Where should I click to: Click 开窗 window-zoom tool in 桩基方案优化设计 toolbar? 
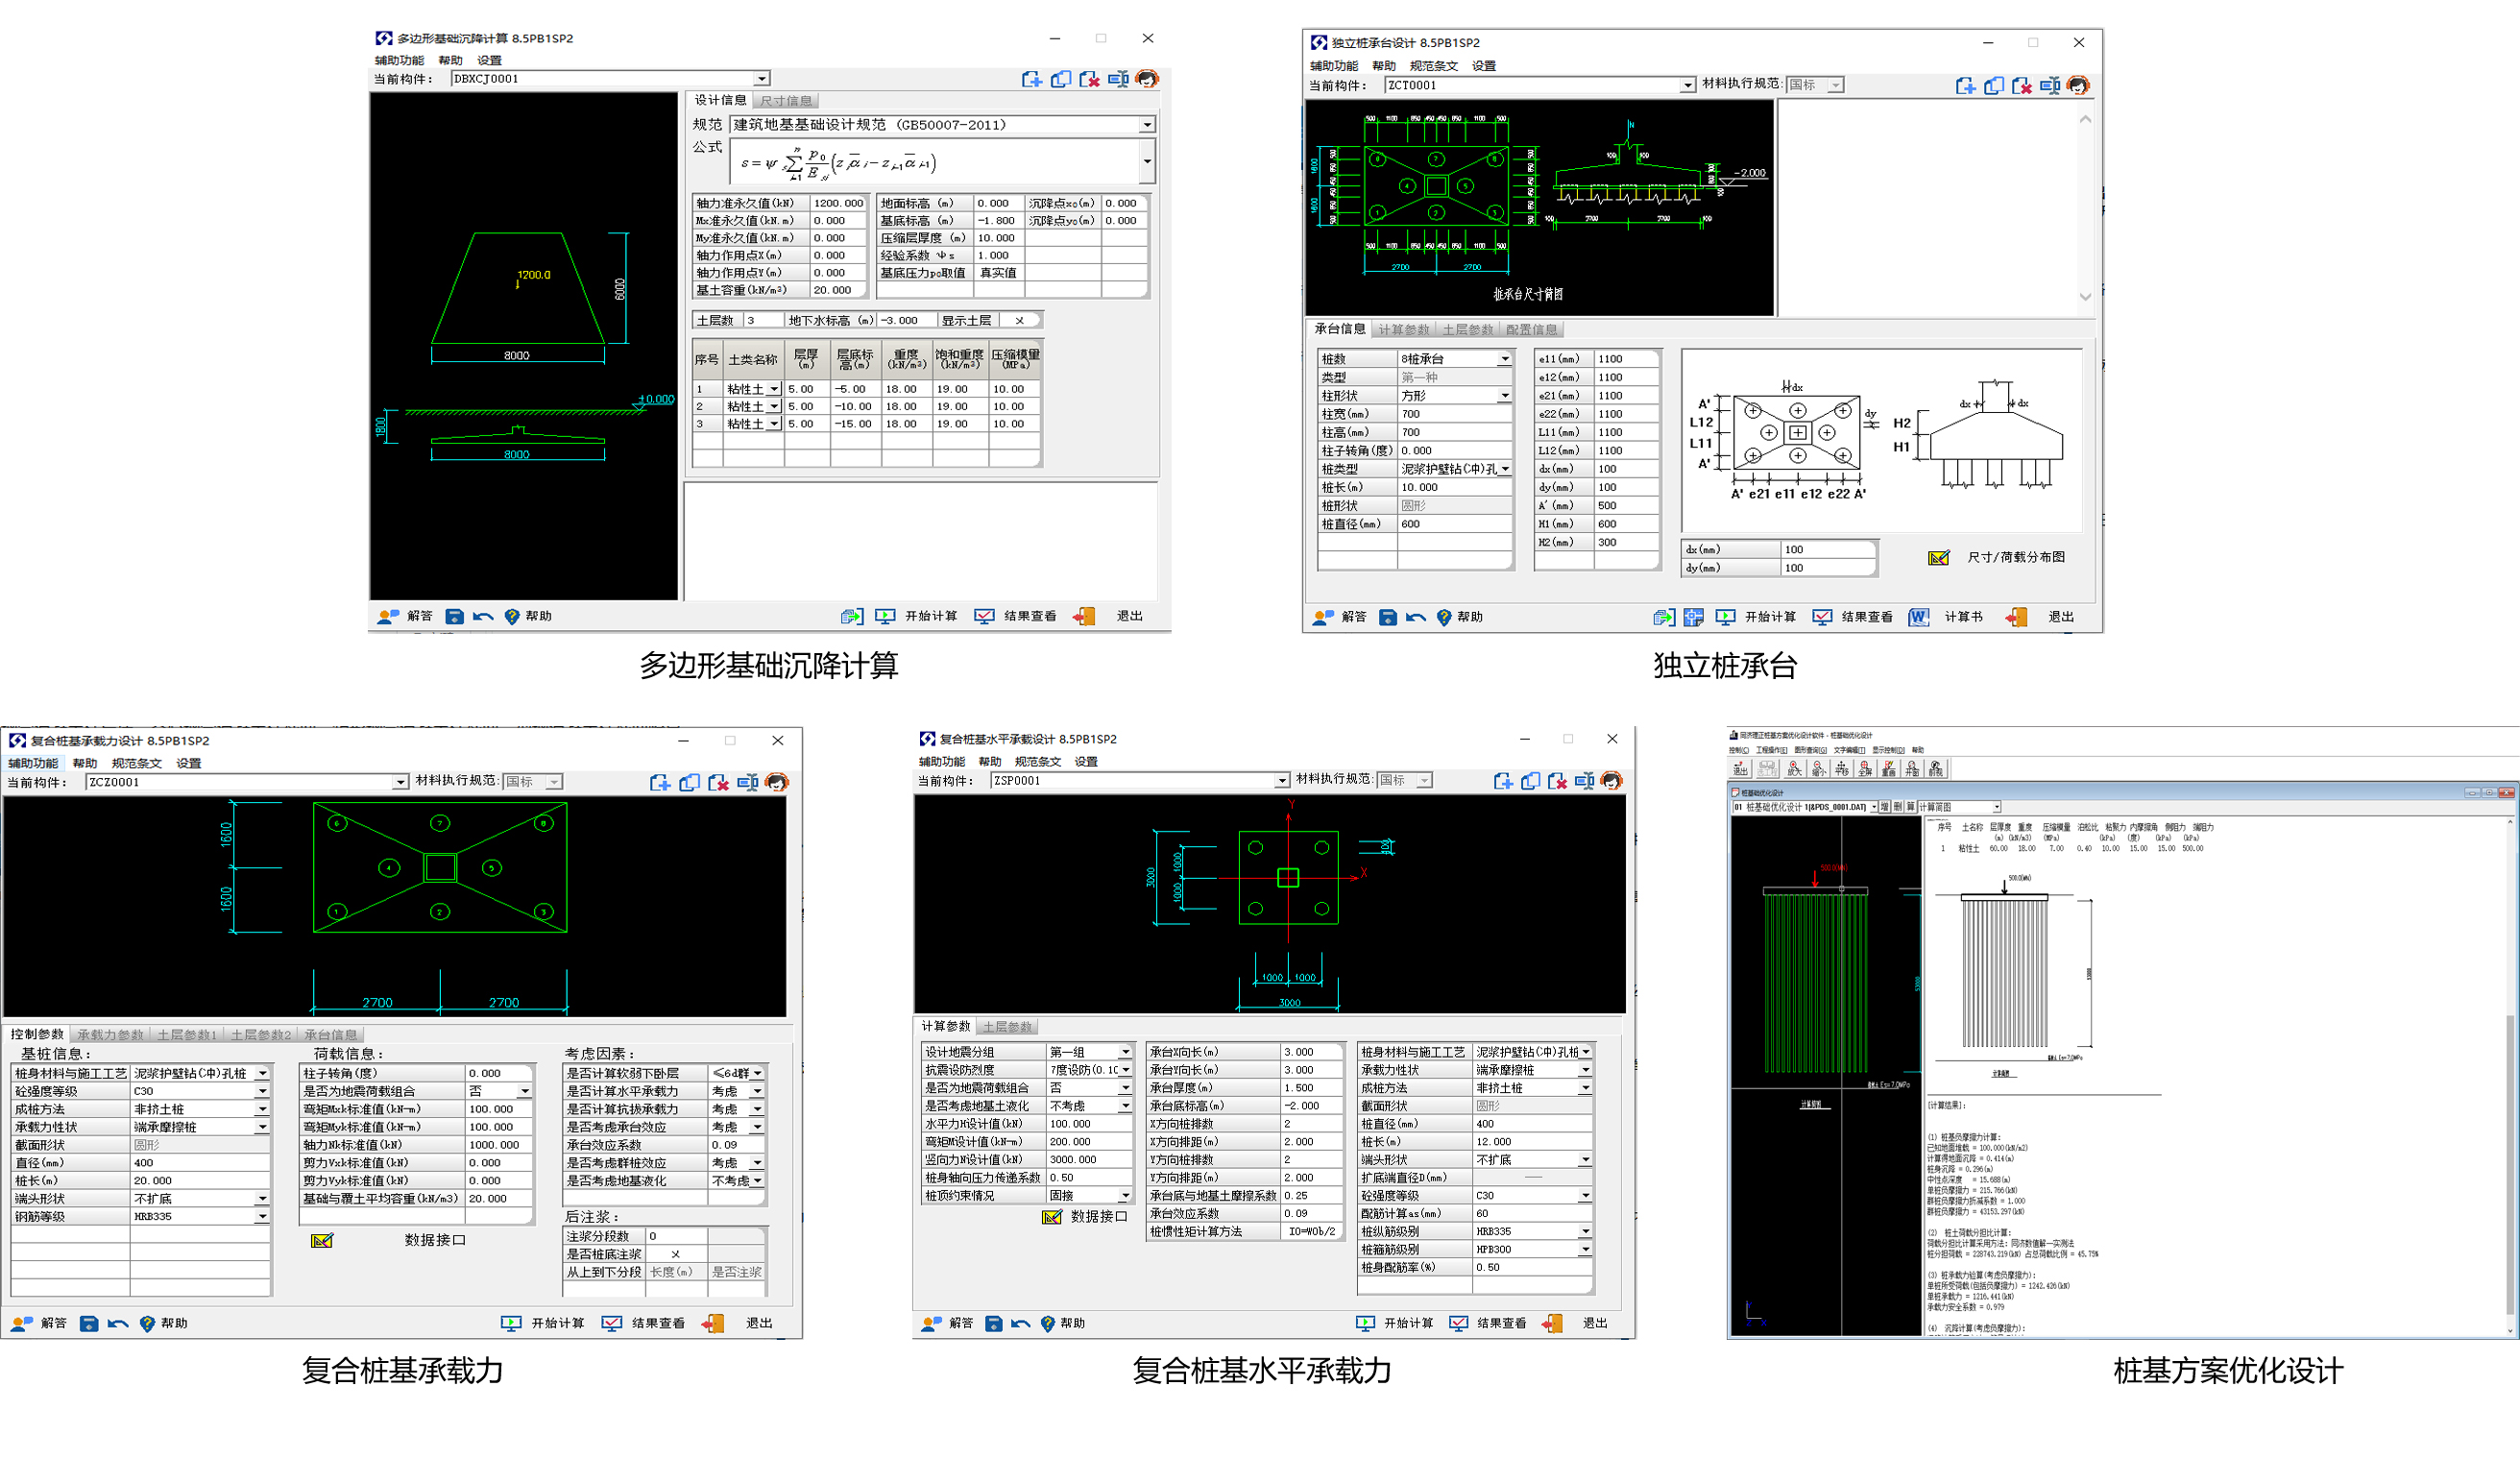[1912, 769]
